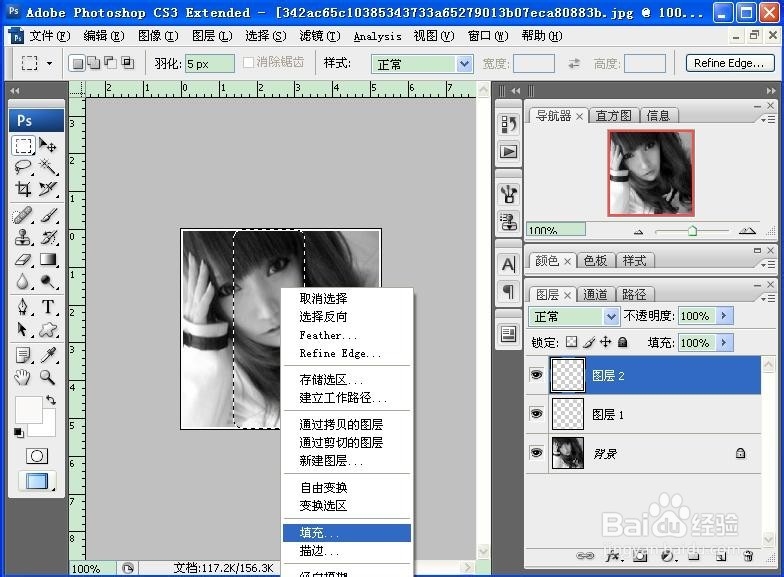Select the Brush tool
The image size is (784, 577).
point(48,216)
